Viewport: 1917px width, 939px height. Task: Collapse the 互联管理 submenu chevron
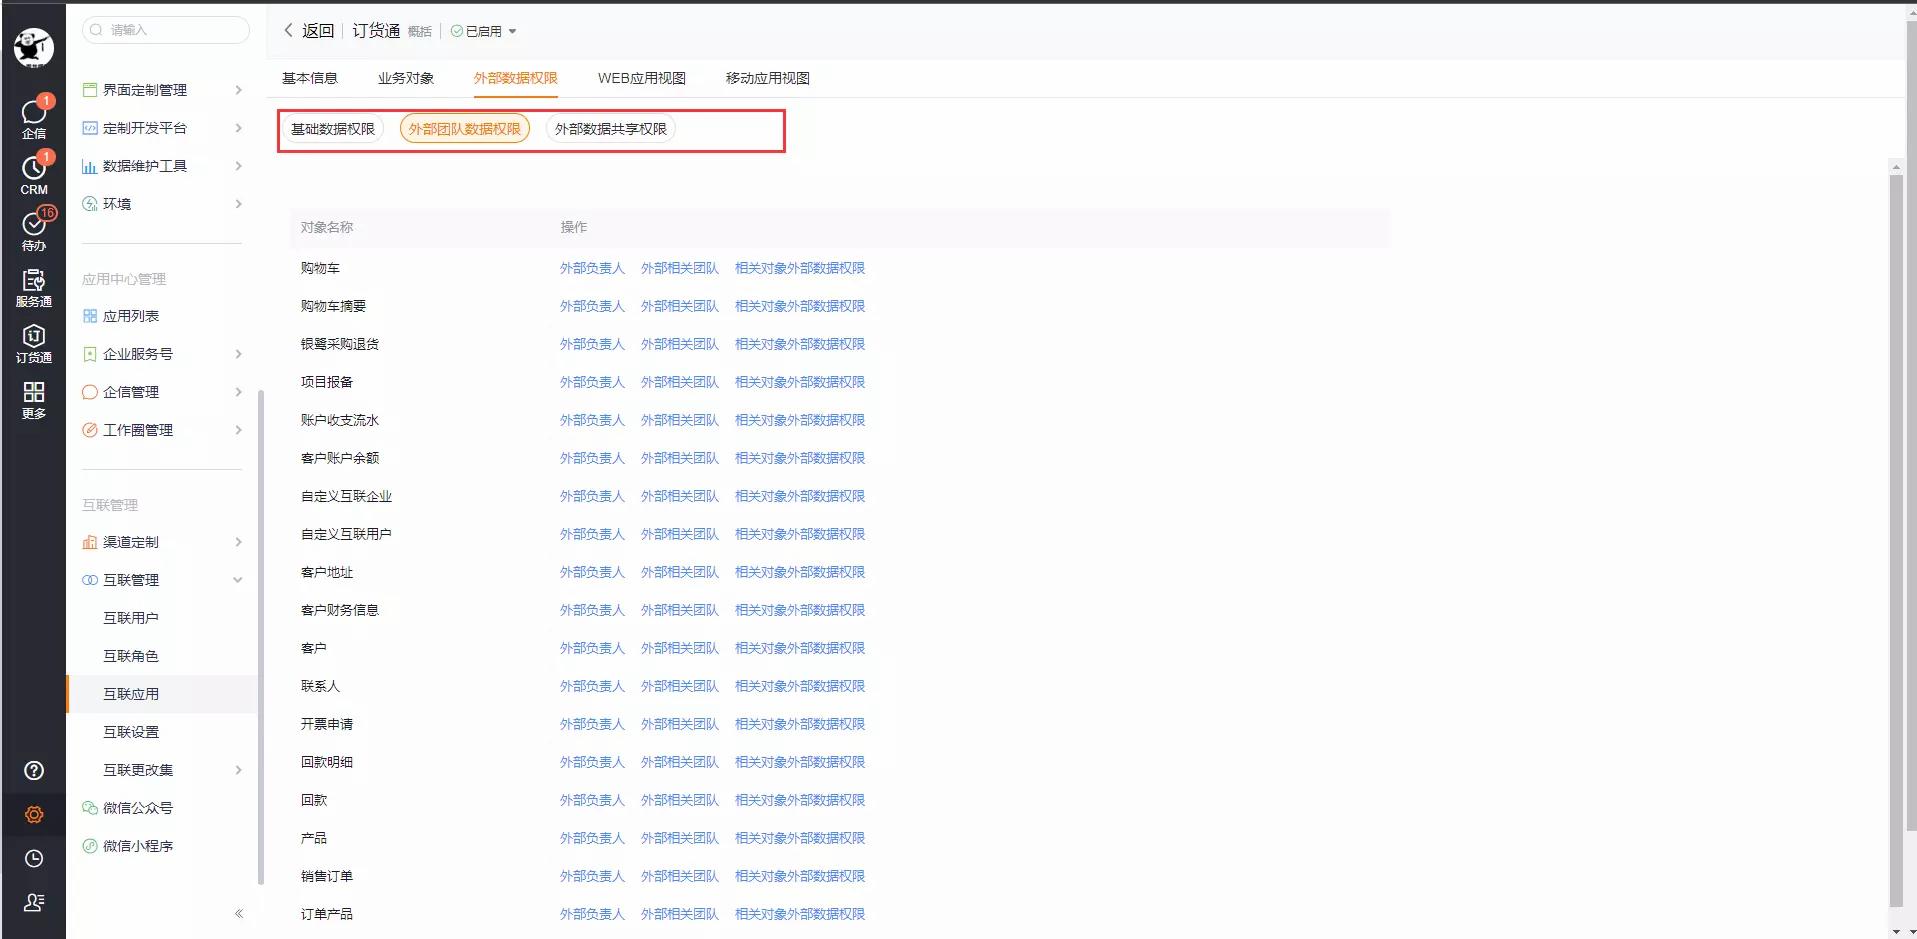coord(238,580)
